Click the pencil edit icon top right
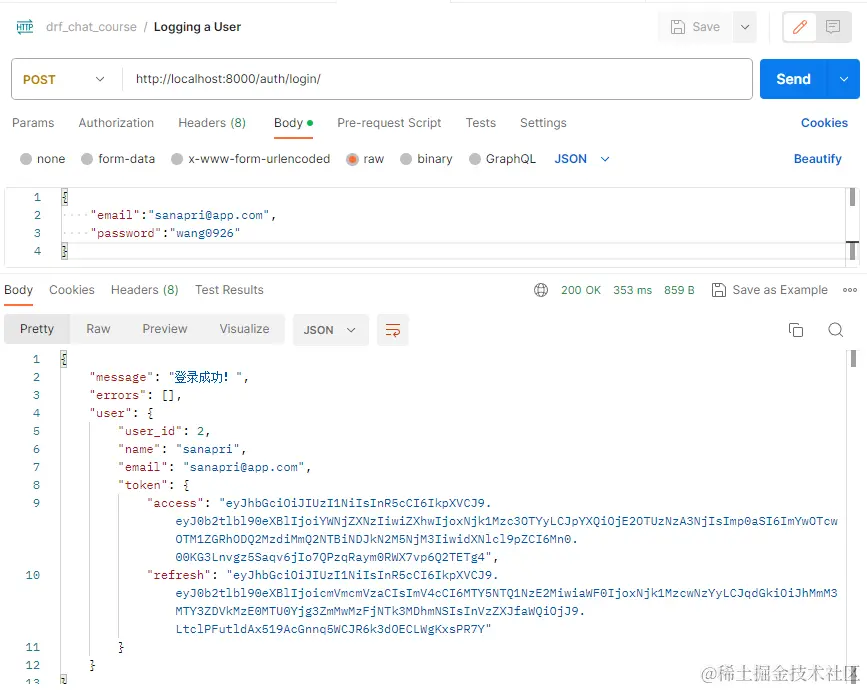 click(x=798, y=27)
